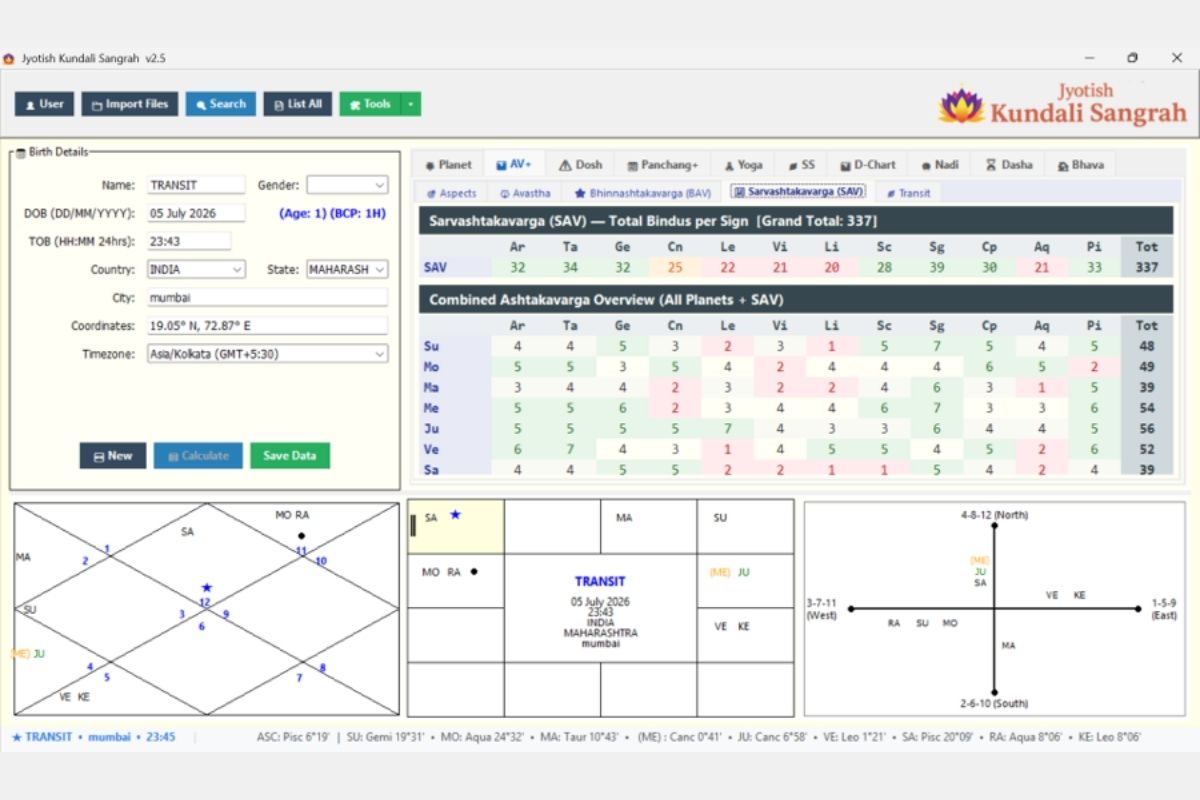Open the Transit subtab
The height and width of the screenshot is (800, 1200).
(x=908, y=192)
